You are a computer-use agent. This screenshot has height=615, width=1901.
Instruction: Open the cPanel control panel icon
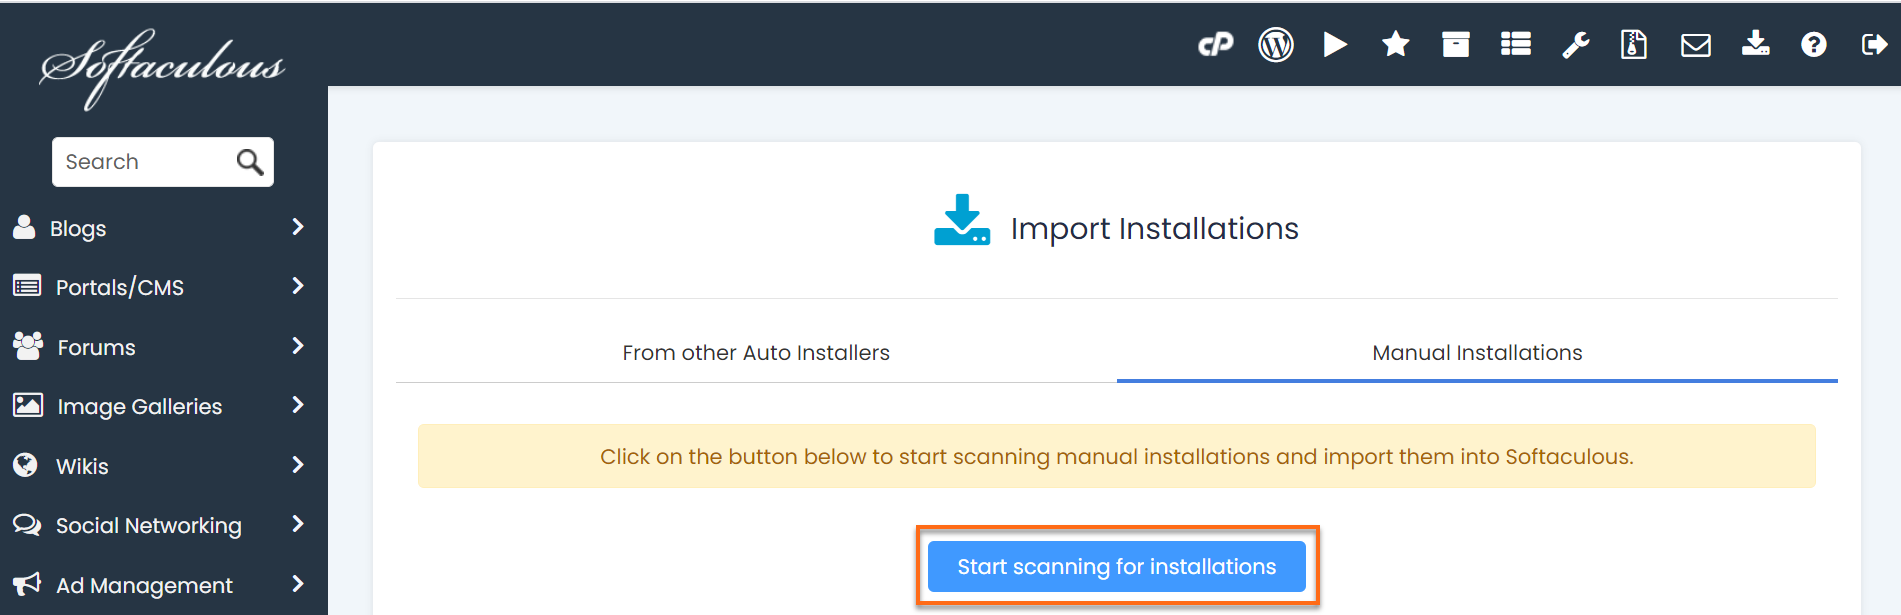[x=1215, y=45]
